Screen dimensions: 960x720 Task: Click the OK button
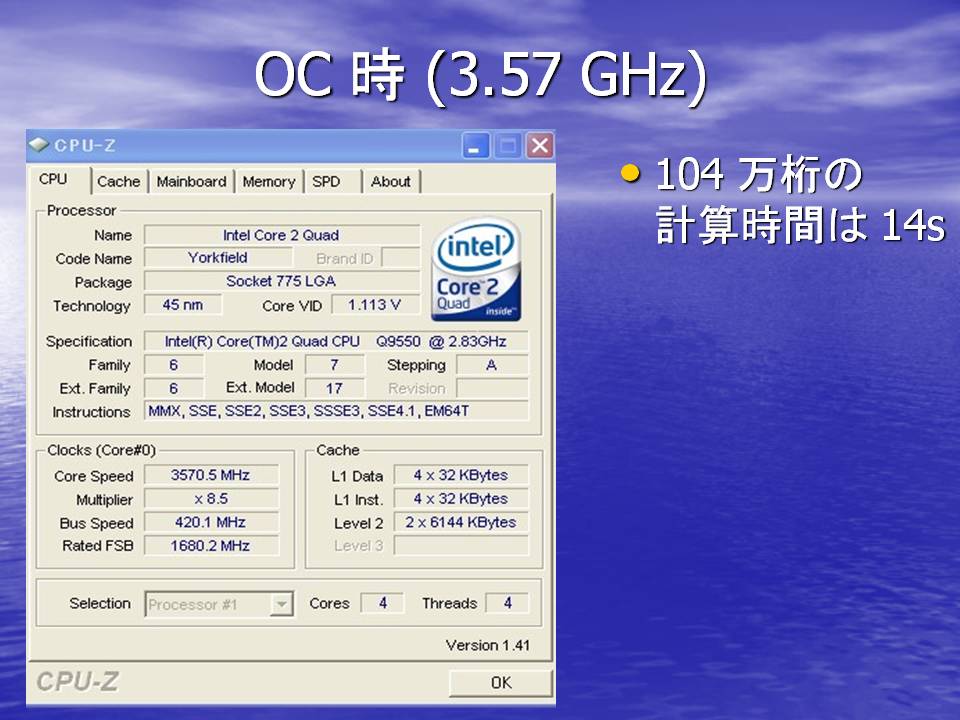(501, 683)
